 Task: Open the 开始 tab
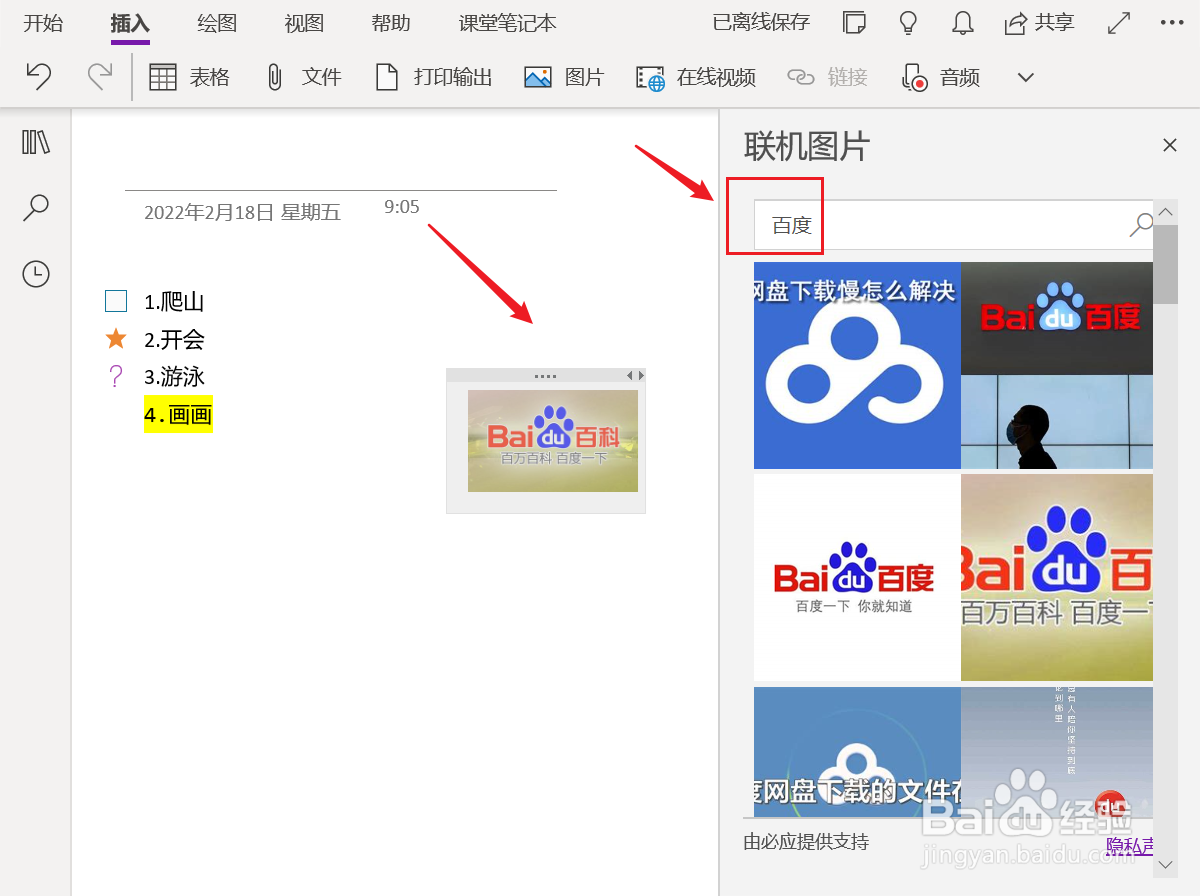[43, 23]
